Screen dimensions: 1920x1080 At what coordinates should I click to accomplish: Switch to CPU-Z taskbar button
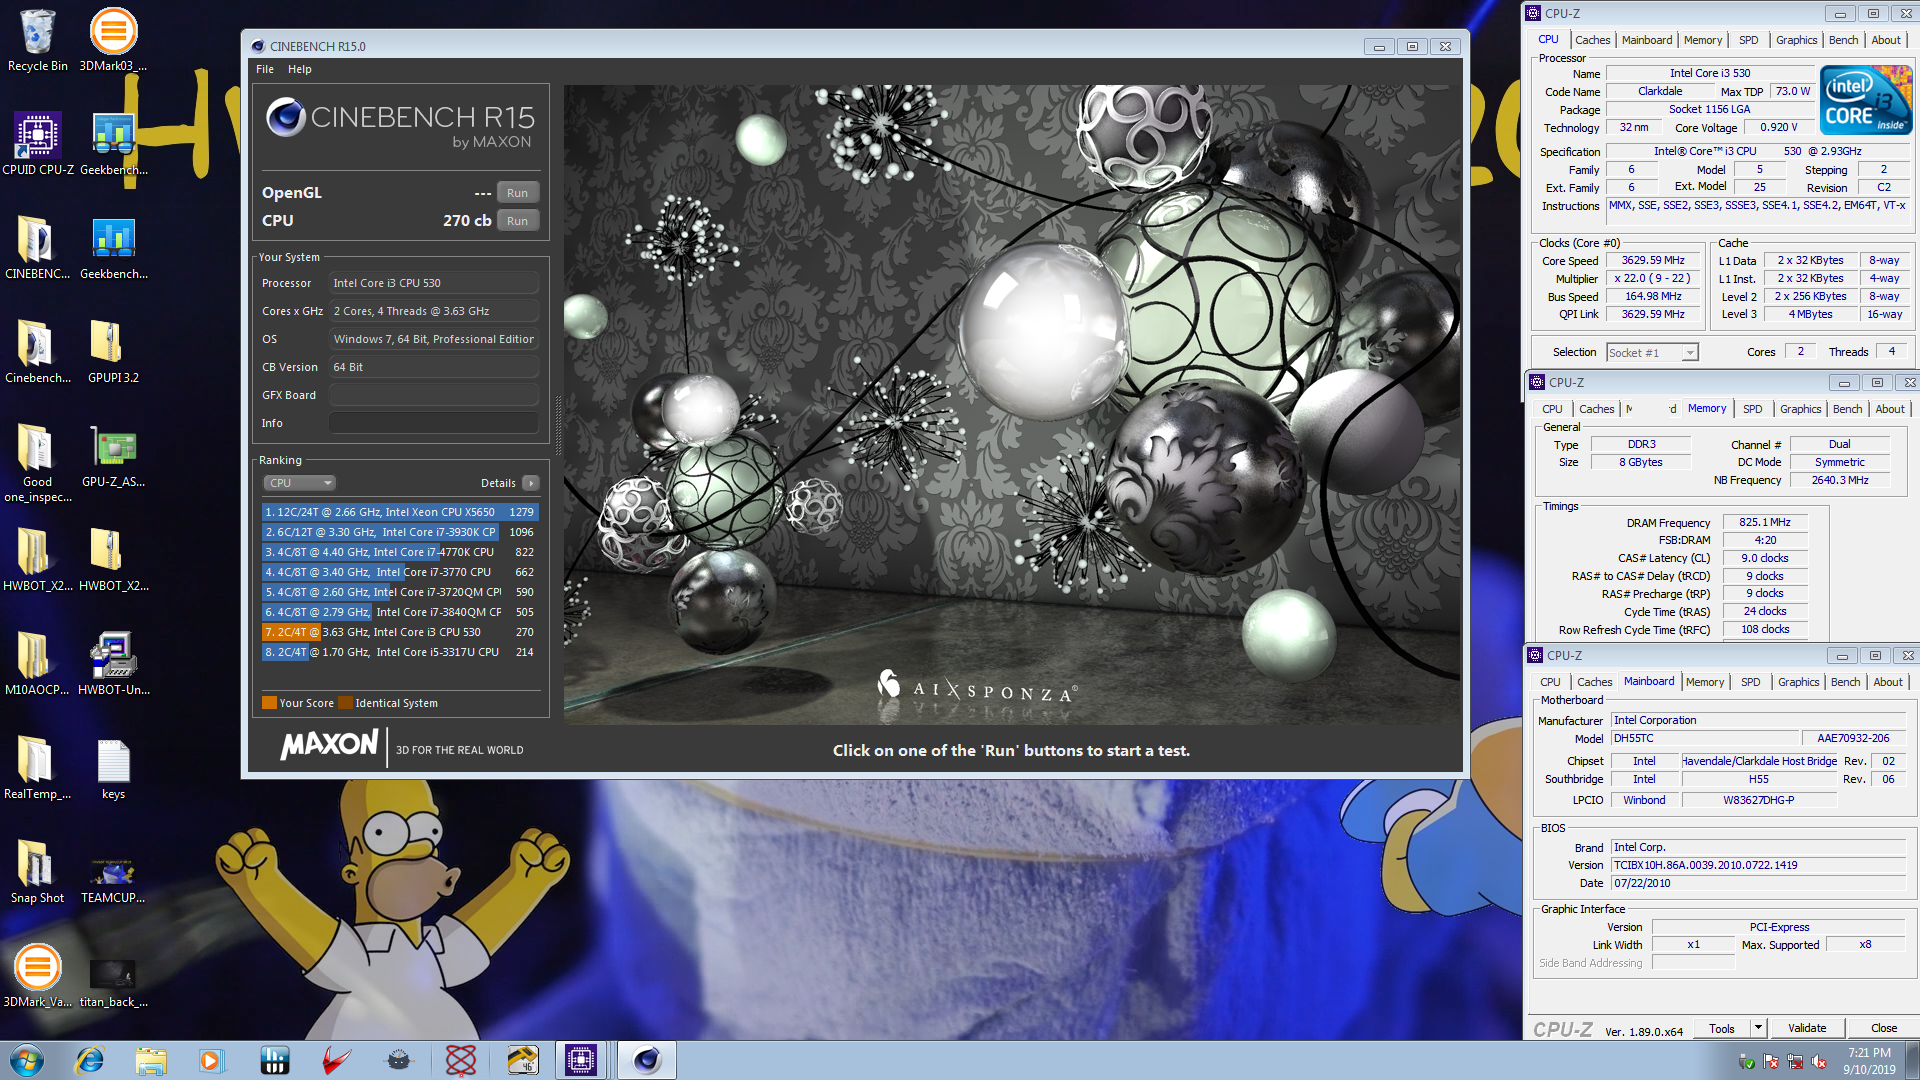click(581, 1060)
